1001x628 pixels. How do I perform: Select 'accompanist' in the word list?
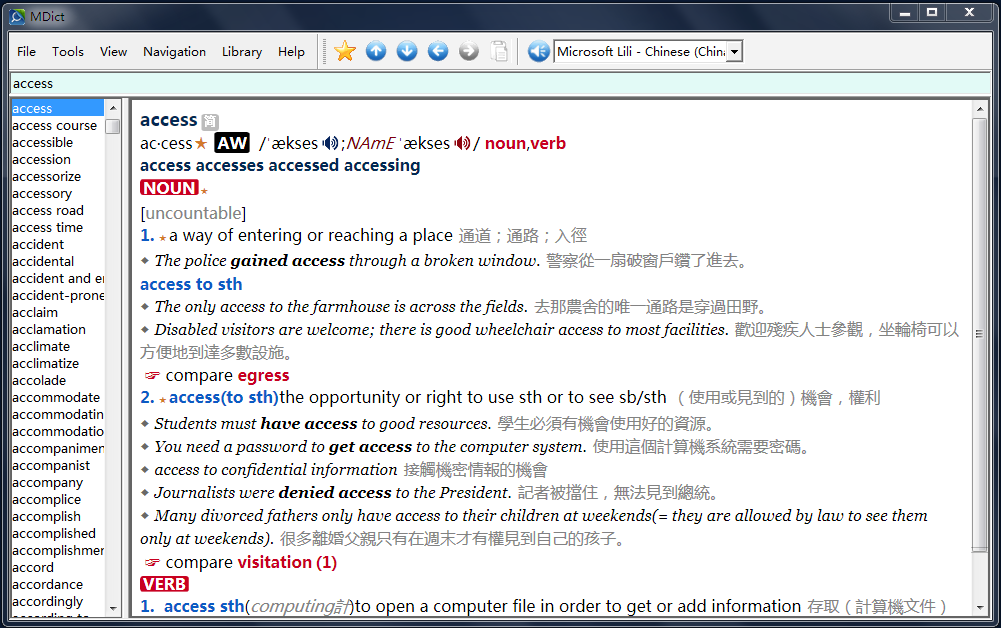tap(51, 465)
